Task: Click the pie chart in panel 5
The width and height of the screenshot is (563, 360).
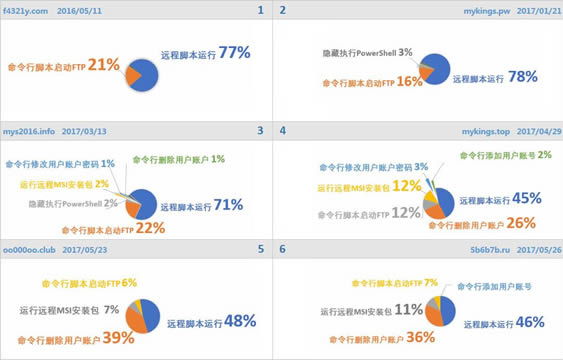Action: [143, 316]
